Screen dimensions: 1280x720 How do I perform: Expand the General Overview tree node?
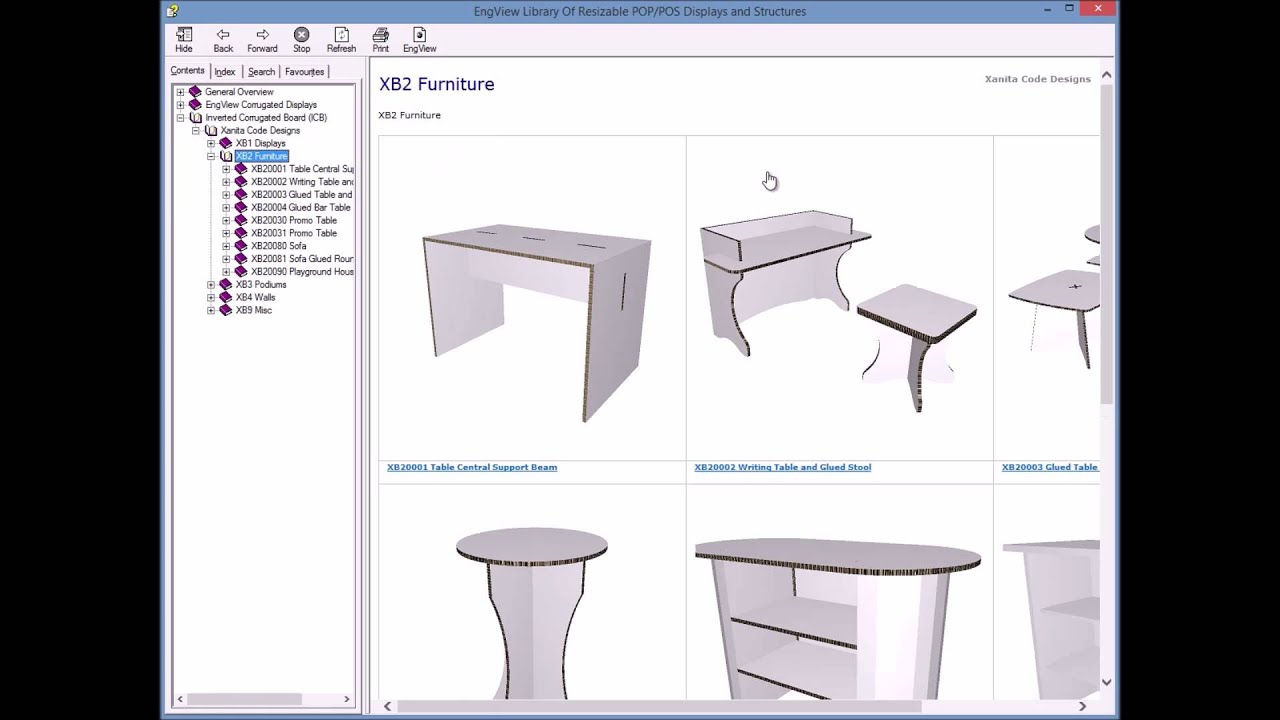point(180,92)
